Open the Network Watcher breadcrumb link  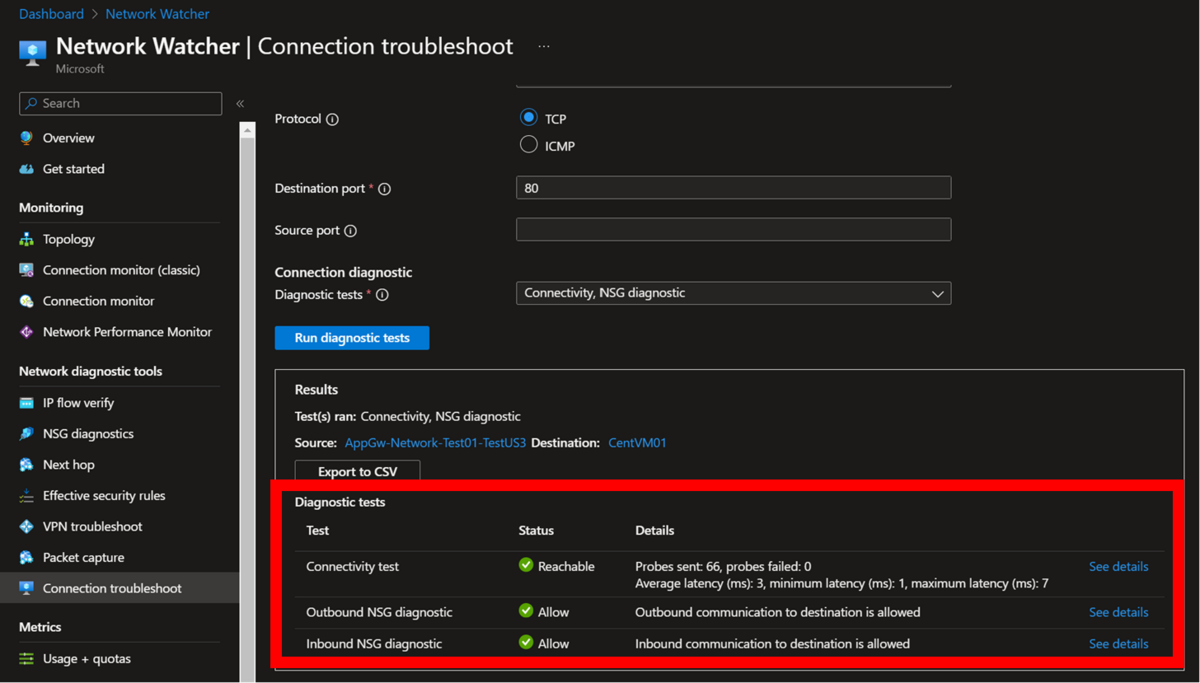157,14
